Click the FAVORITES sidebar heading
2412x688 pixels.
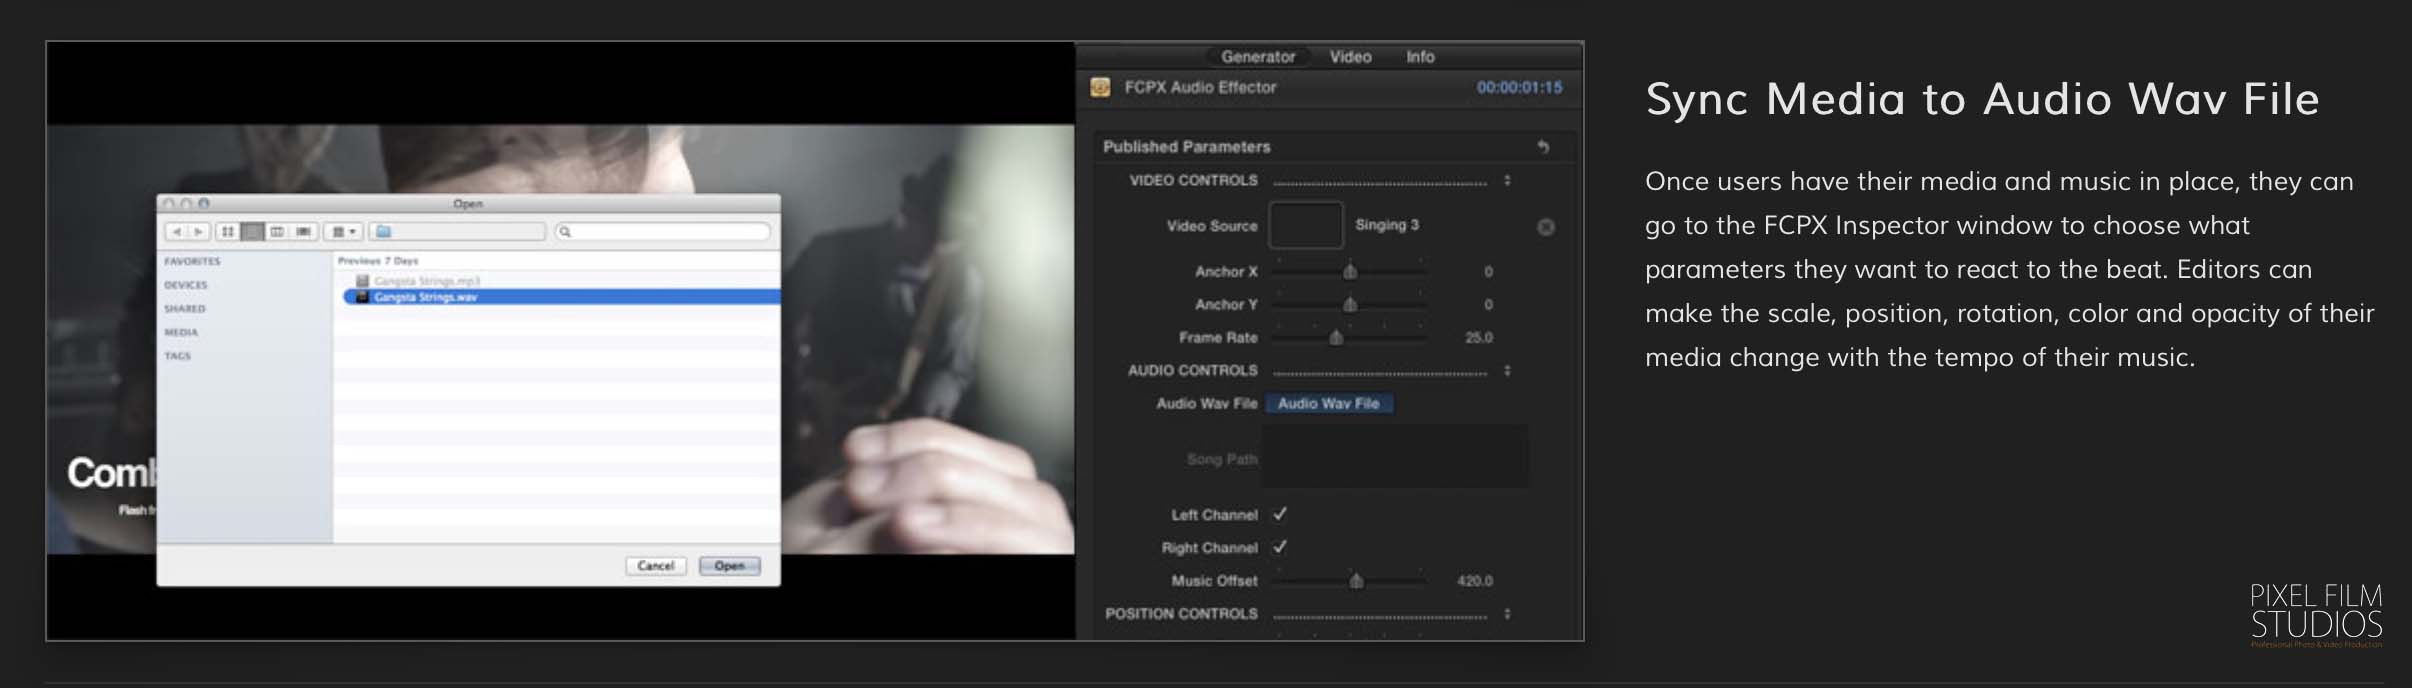(192, 261)
